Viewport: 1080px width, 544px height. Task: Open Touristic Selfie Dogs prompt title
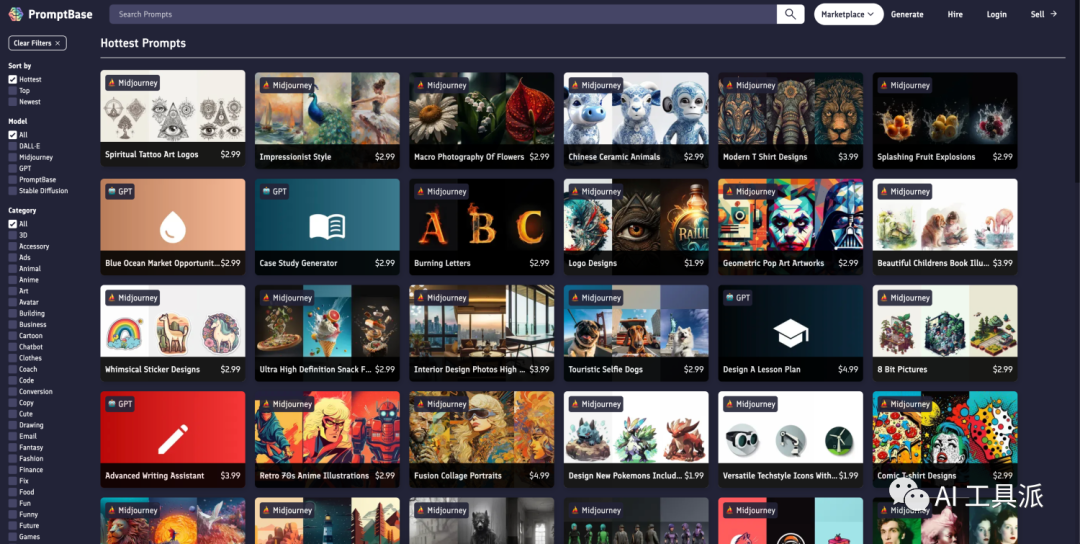605,369
